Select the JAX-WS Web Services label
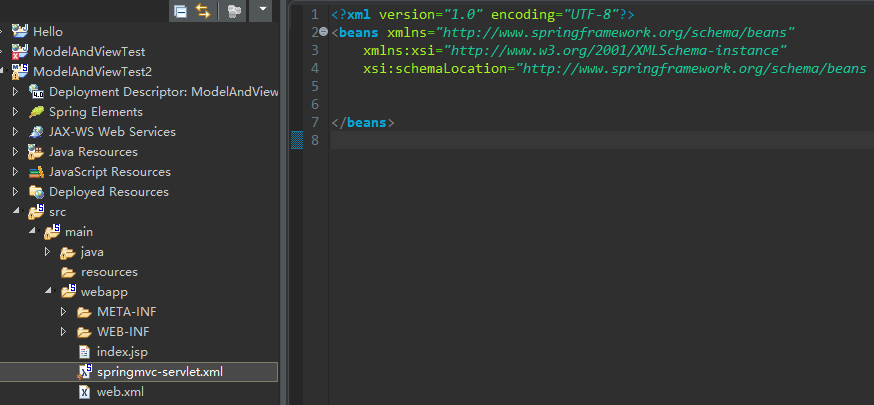Image resolution: width=874 pixels, height=405 pixels. tap(112, 132)
